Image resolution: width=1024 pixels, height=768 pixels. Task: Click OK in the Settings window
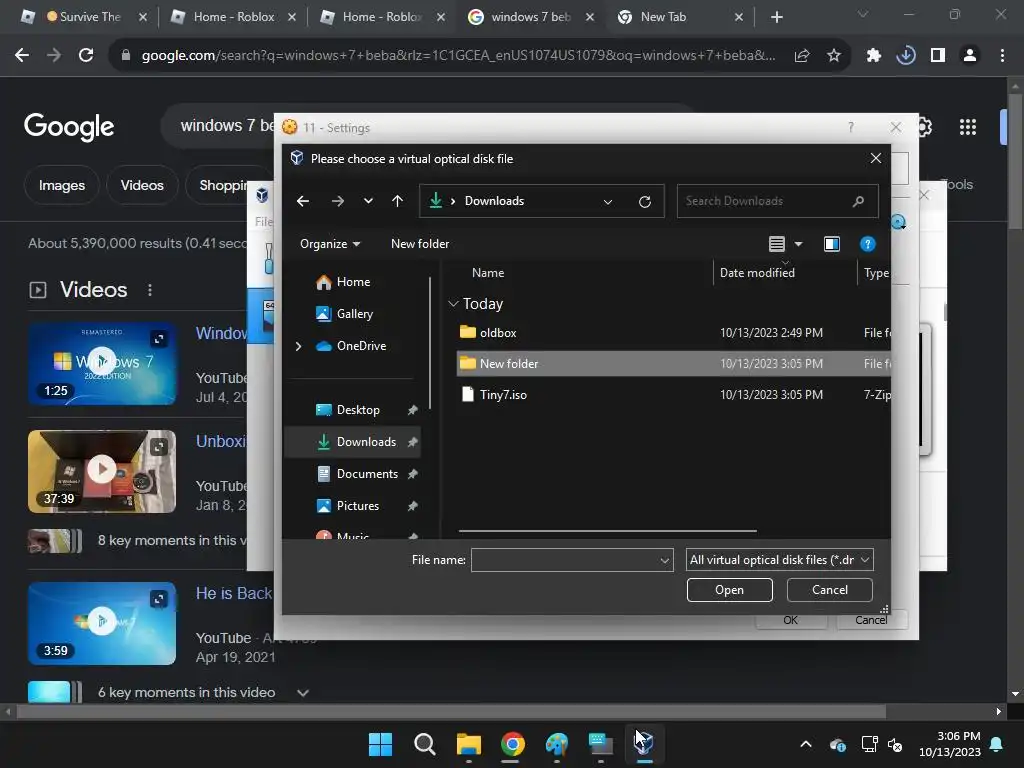790,620
